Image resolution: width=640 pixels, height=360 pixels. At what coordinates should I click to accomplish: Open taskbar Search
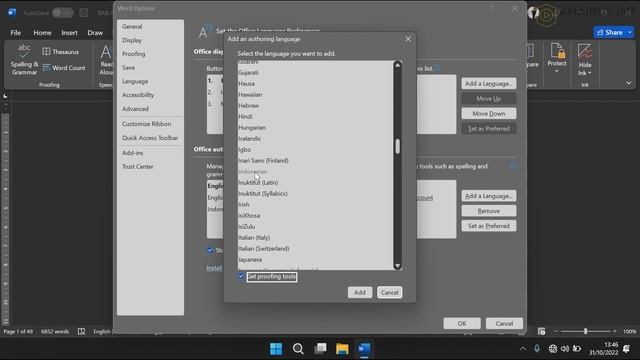(298, 349)
